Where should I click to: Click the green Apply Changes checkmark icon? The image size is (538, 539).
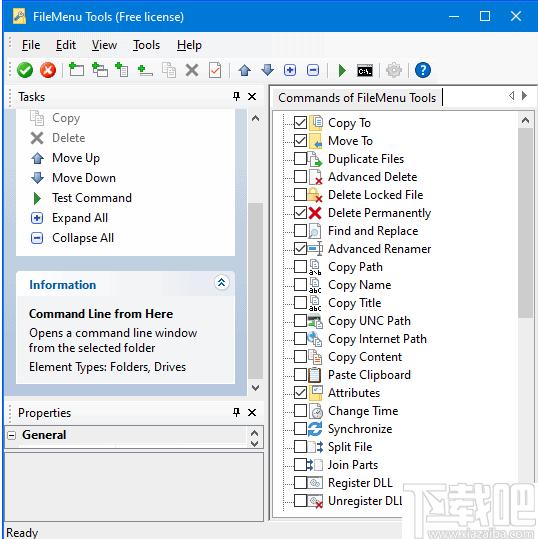click(25, 70)
